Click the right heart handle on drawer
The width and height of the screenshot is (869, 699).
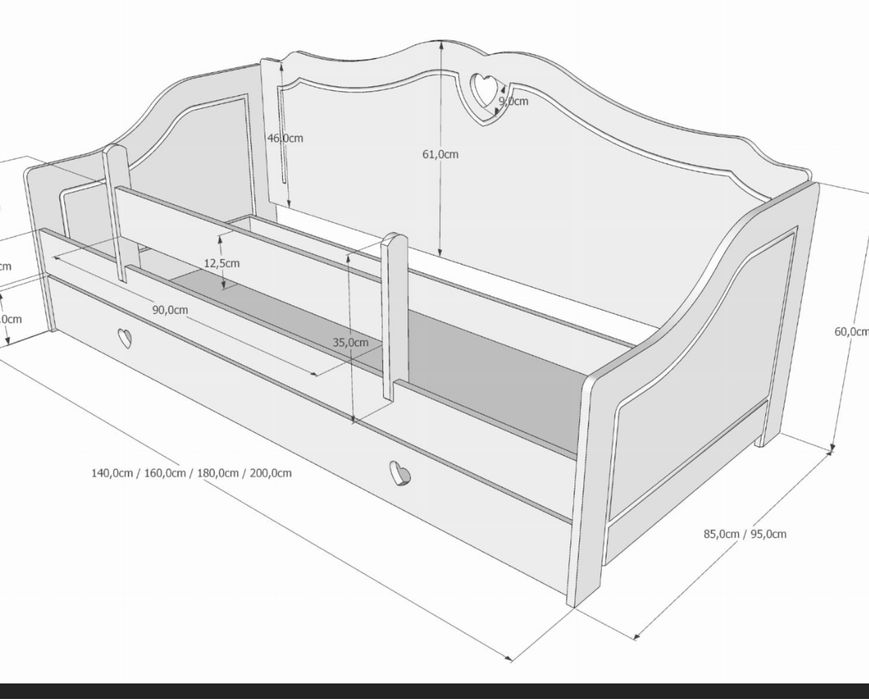tap(399, 473)
